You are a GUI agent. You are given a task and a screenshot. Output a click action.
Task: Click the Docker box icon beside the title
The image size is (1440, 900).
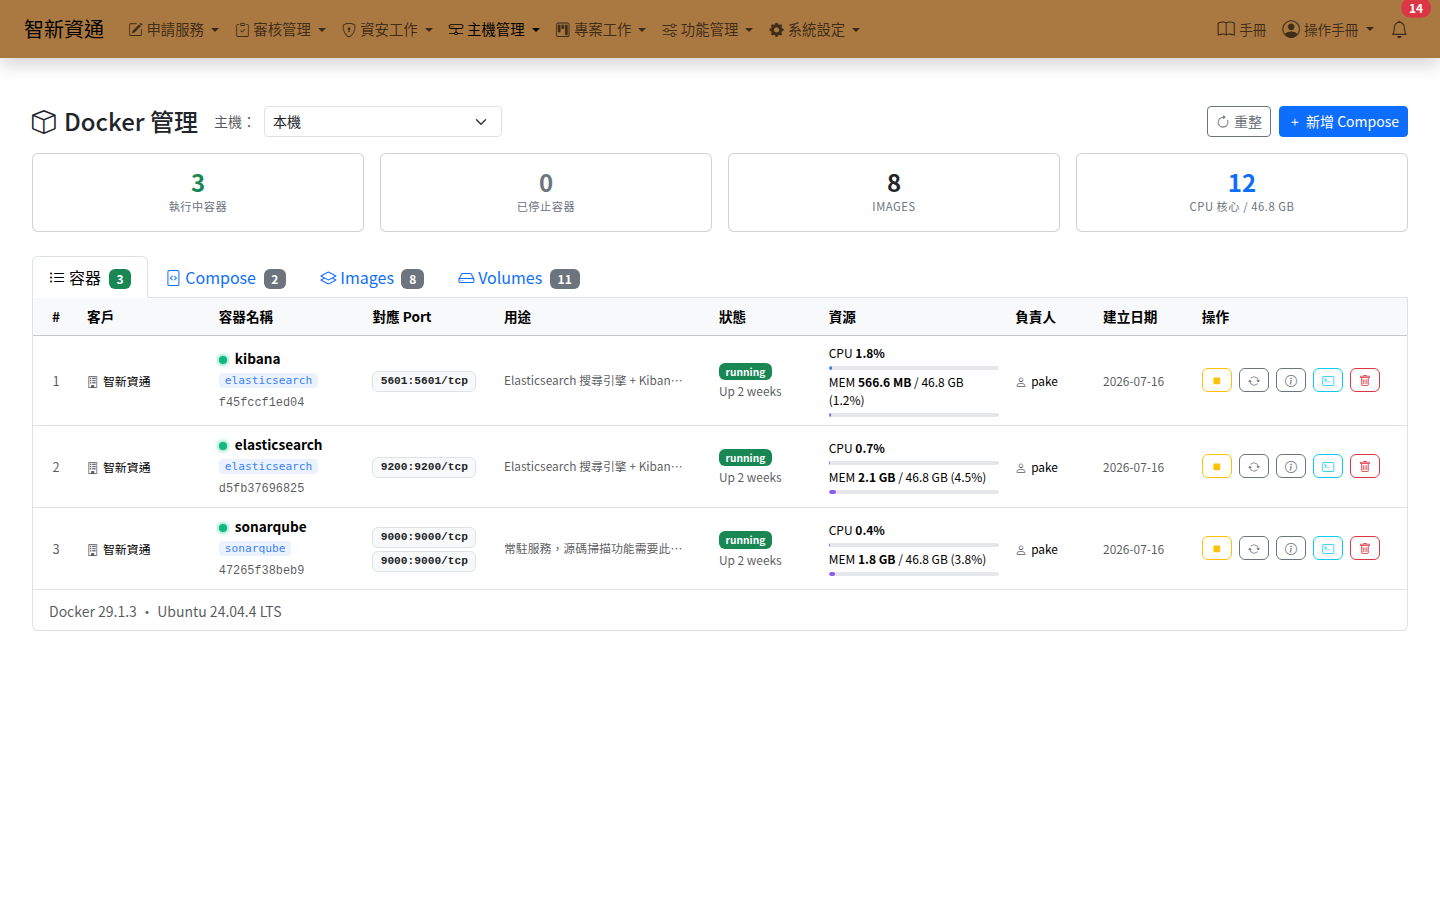click(44, 122)
